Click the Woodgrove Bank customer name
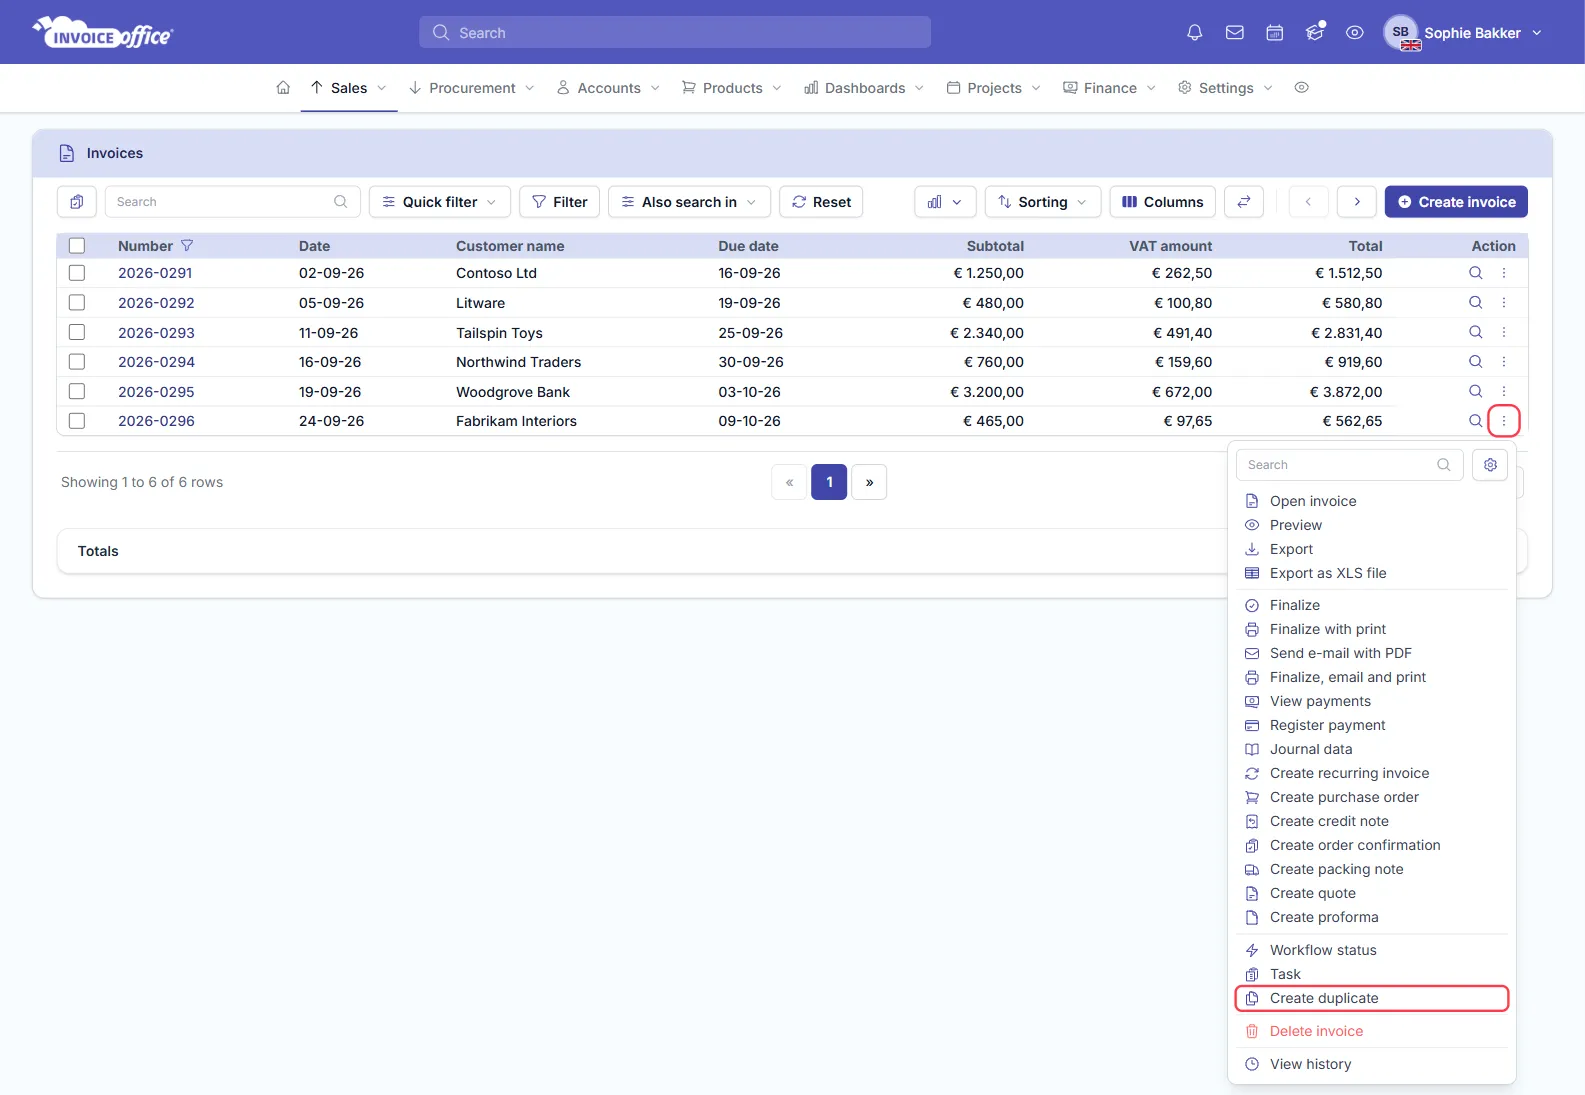 [513, 392]
